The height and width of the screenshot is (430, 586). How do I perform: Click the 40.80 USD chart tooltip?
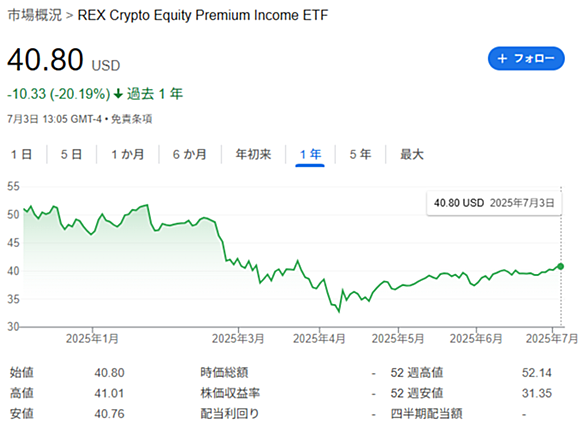tap(494, 203)
